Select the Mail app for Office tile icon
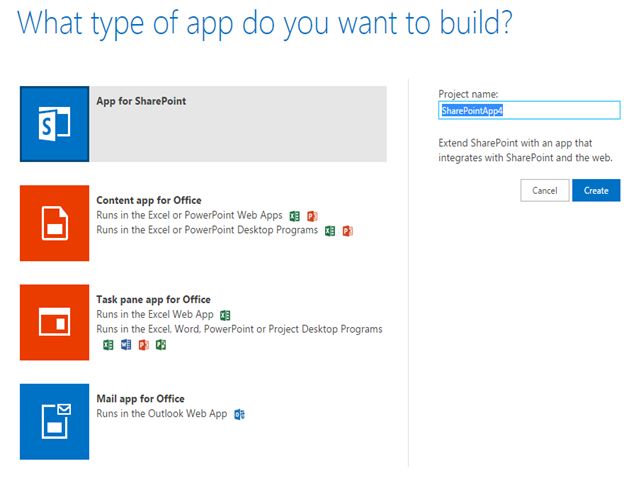 (x=55, y=422)
